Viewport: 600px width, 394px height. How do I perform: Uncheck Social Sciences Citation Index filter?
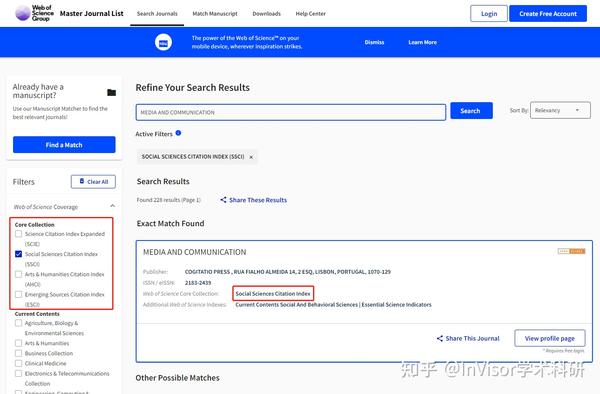click(18, 254)
